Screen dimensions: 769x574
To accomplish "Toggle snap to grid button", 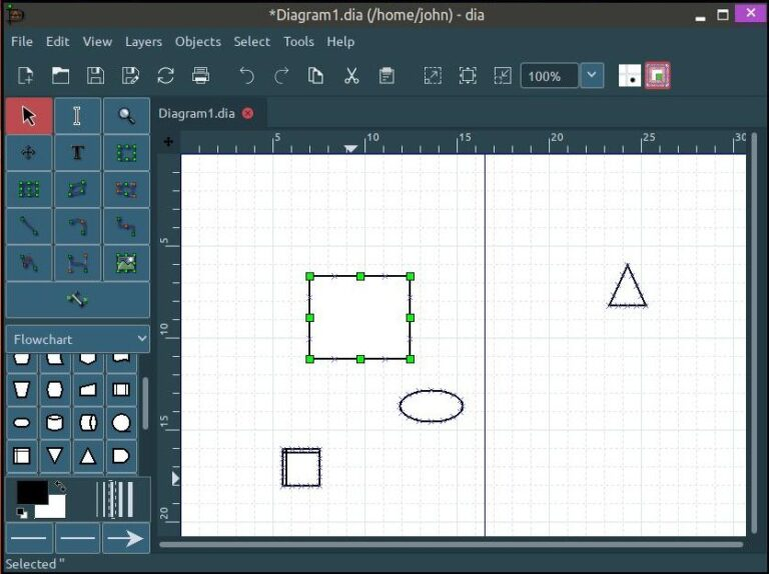I will [630, 76].
